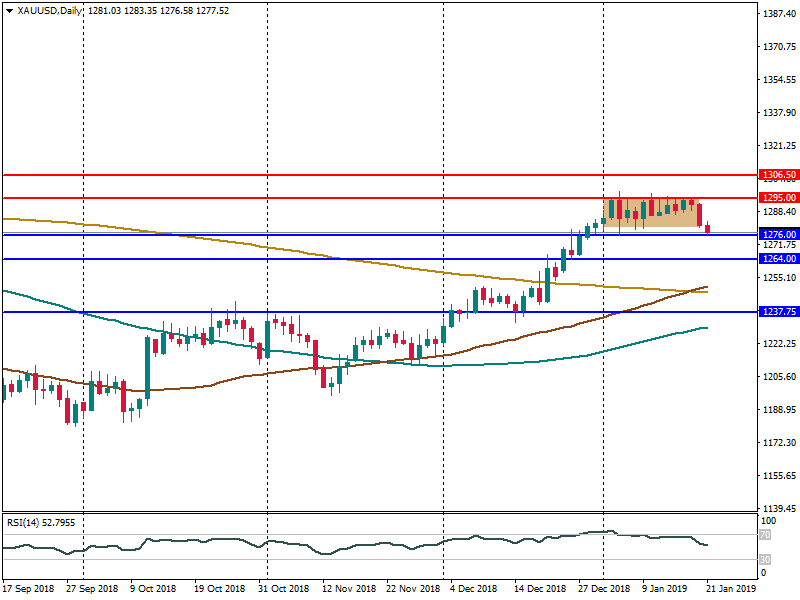This screenshot has height=600, width=800.
Task: Click the 17 Sep 2018 date label
Action: (30, 590)
